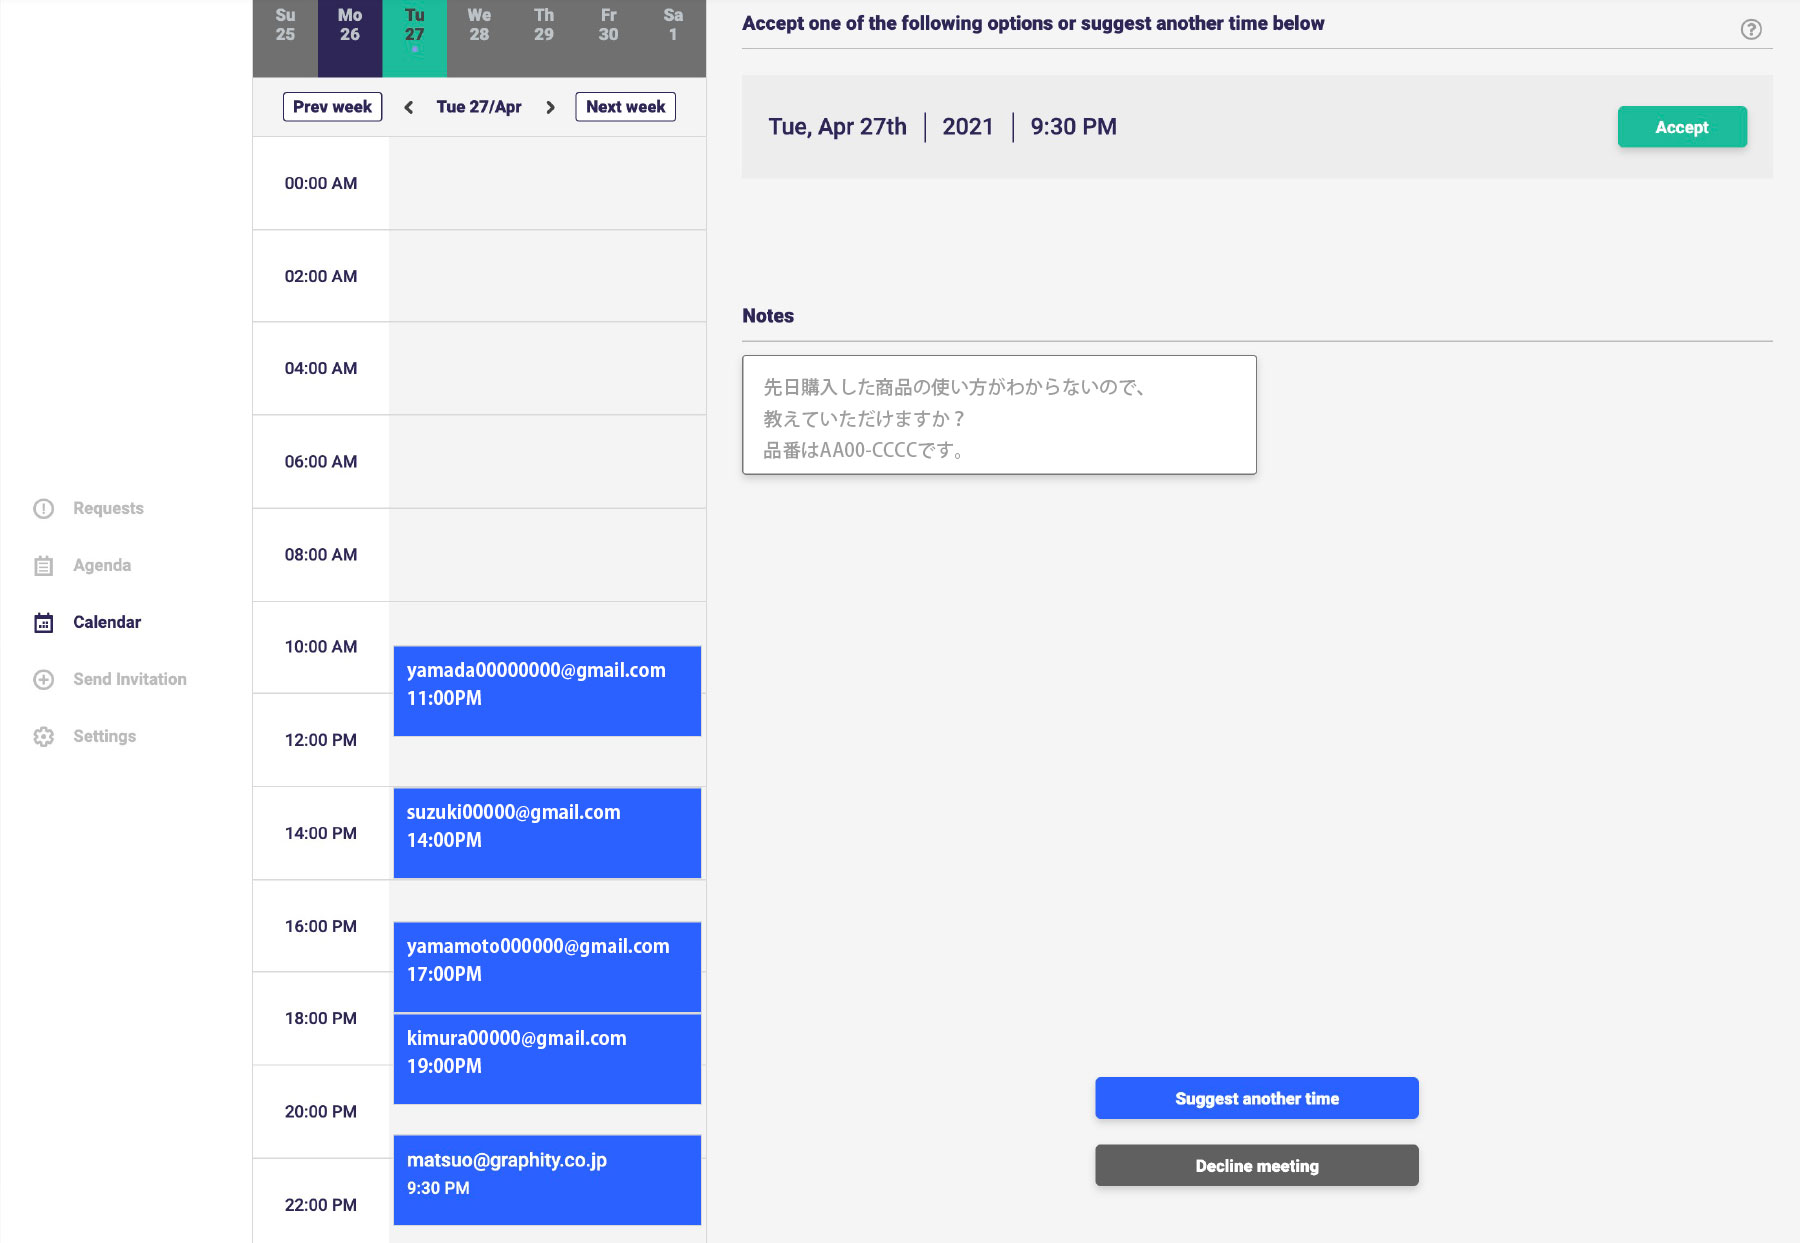
Task: Click the Calendar icon in sidebar
Action: (x=44, y=623)
